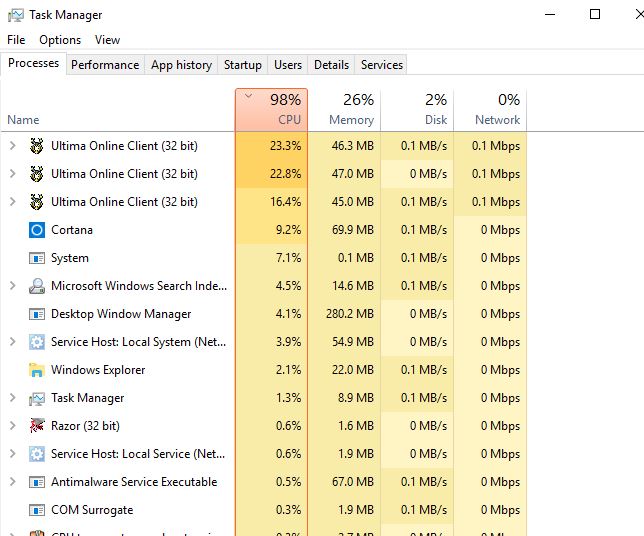This screenshot has height=536, width=644.
Task: Expand Ultima Online Client using 23.3% CPU
Action: pos(12,145)
